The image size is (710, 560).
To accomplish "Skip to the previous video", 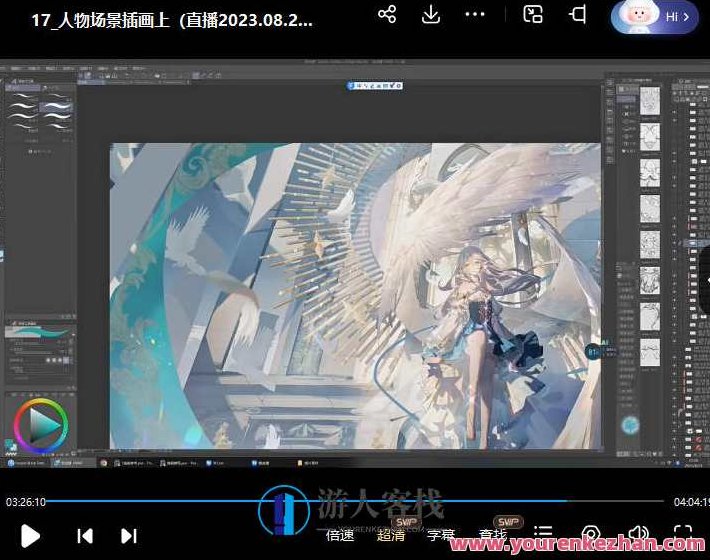I will pos(85,536).
